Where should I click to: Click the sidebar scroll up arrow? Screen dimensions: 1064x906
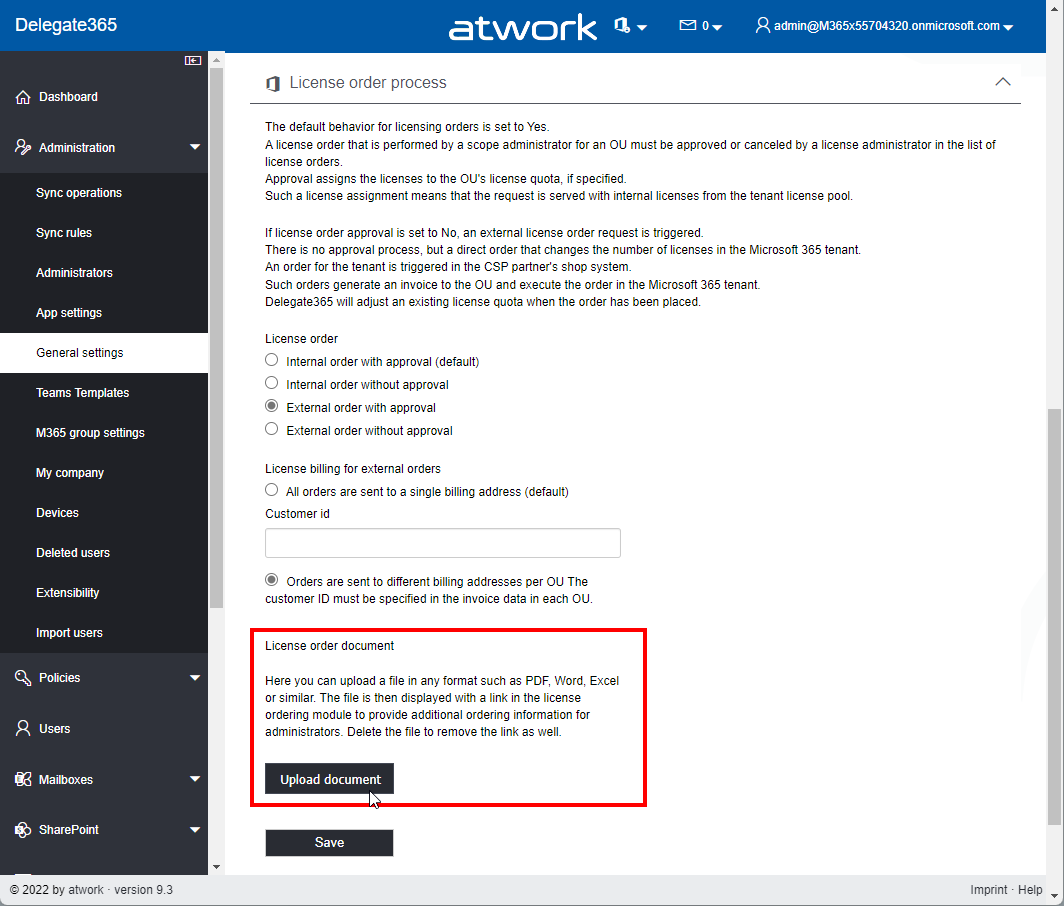(216, 60)
